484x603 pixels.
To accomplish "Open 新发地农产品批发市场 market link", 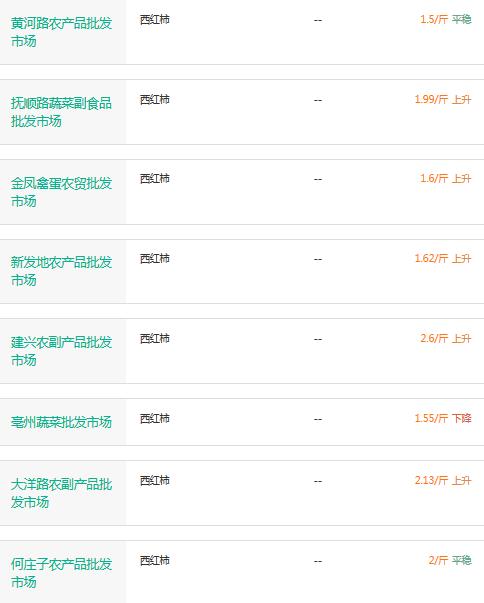I will click(x=61, y=271).
